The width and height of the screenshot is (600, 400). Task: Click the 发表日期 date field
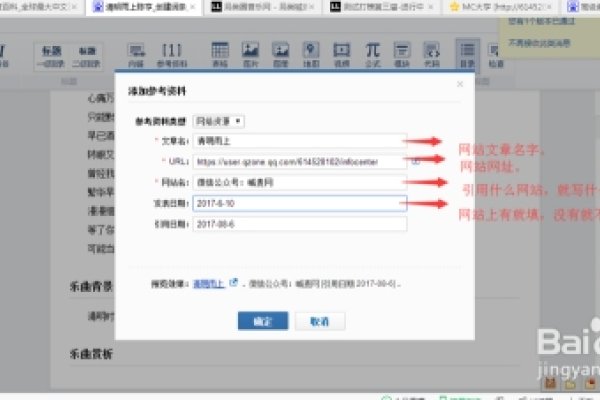(300, 203)
